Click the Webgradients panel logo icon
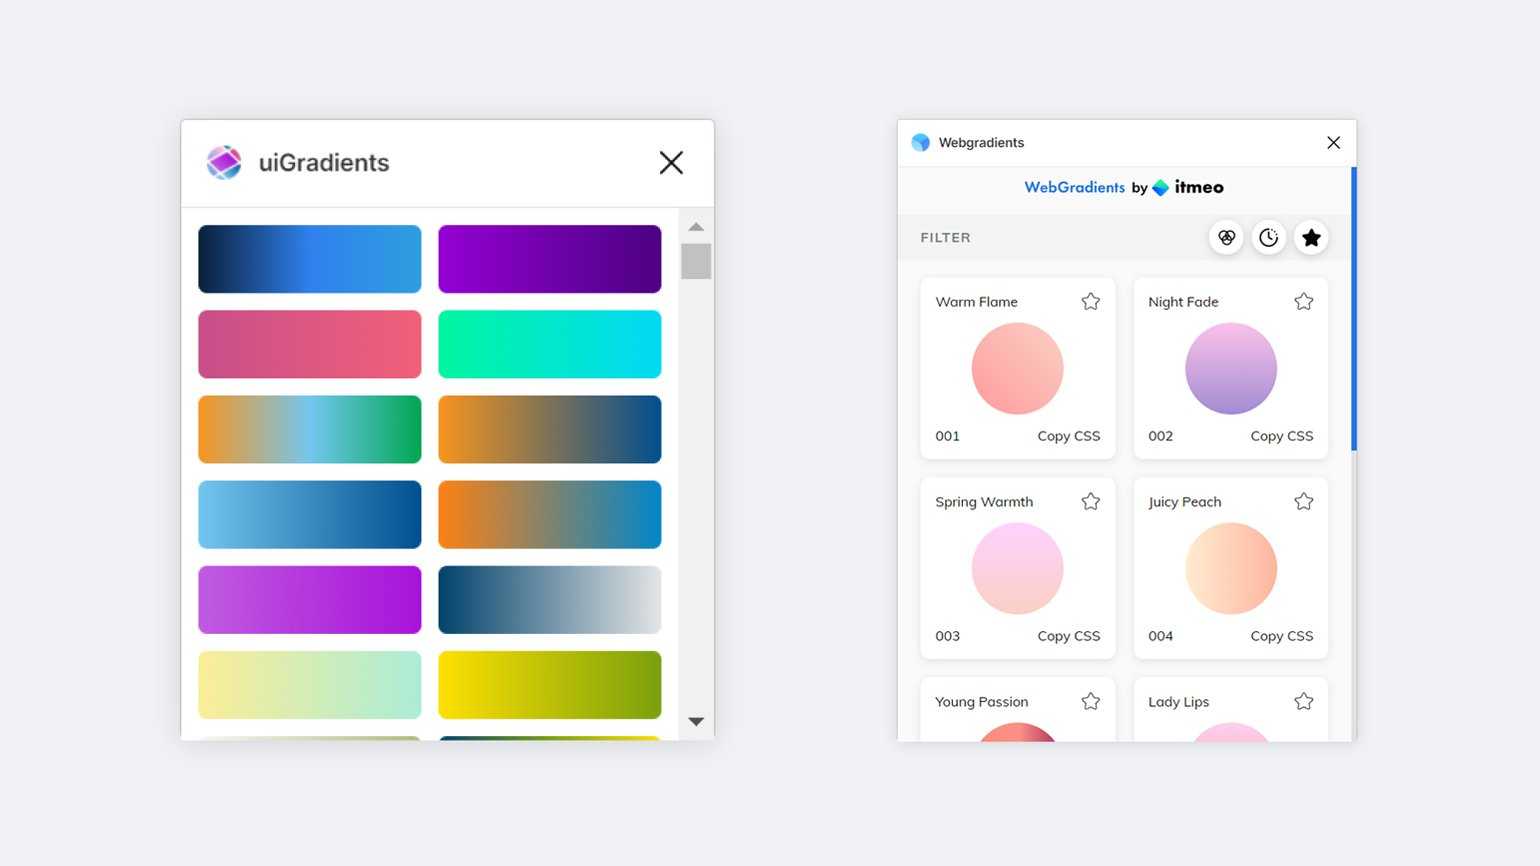Image resolution: width=1540 pixels, height=866 pixels. point(921,143)
